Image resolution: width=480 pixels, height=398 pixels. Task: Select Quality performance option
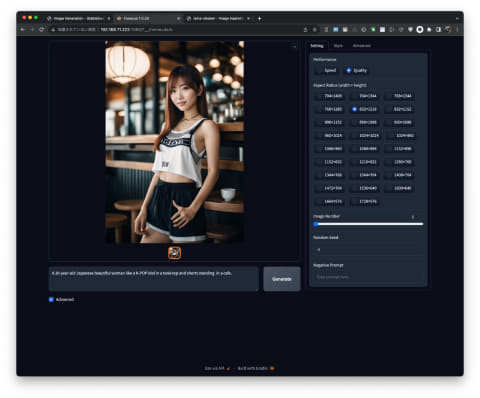point(356,70)
